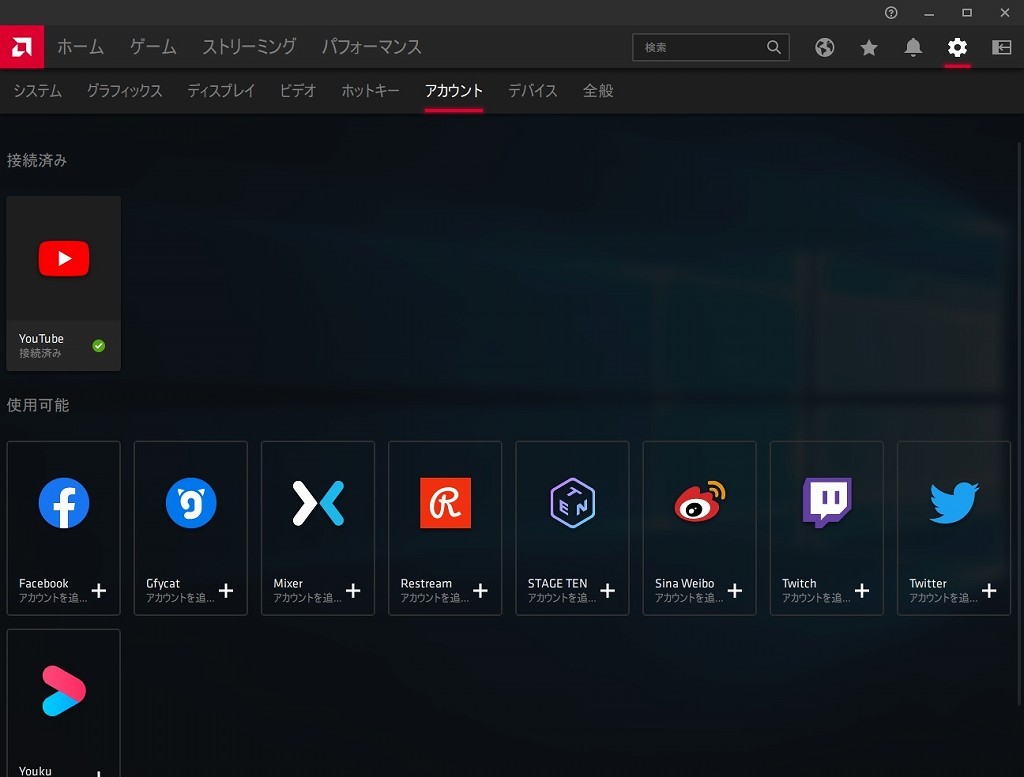Open favorites star icon
Image resolution: width=1024 pixels, height=777 pixels.
pos(869,47)
